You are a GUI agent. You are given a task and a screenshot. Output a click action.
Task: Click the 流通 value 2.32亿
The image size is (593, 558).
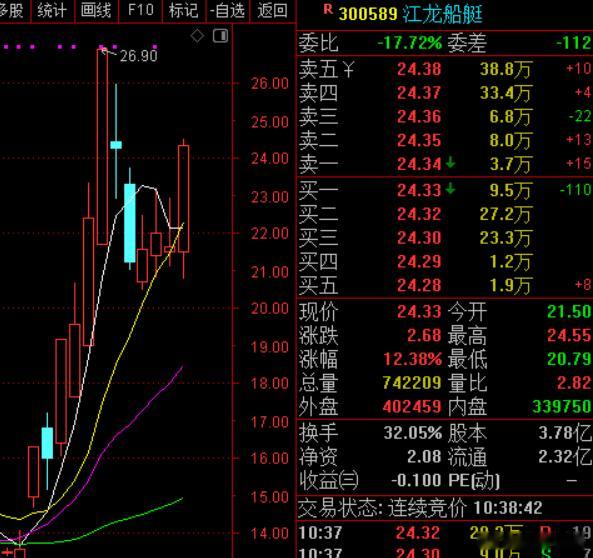tap(565, 457)
